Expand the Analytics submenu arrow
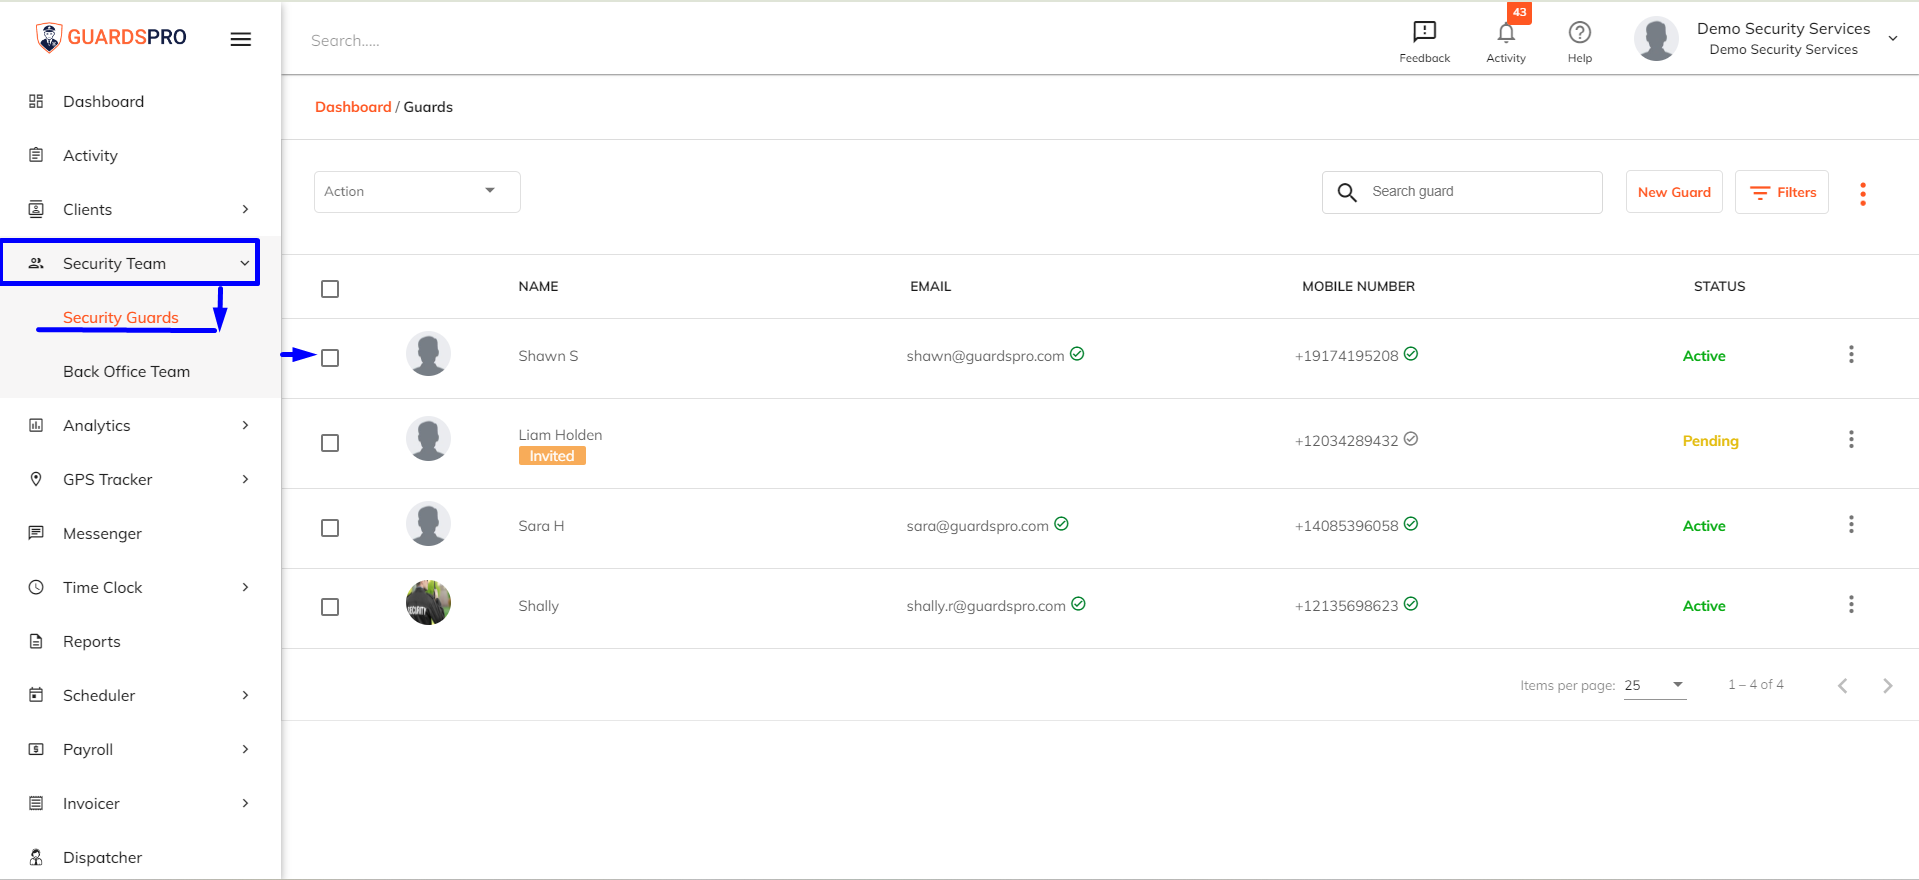The width and height of the screenshot is (1919, 880). coord(245,425)
